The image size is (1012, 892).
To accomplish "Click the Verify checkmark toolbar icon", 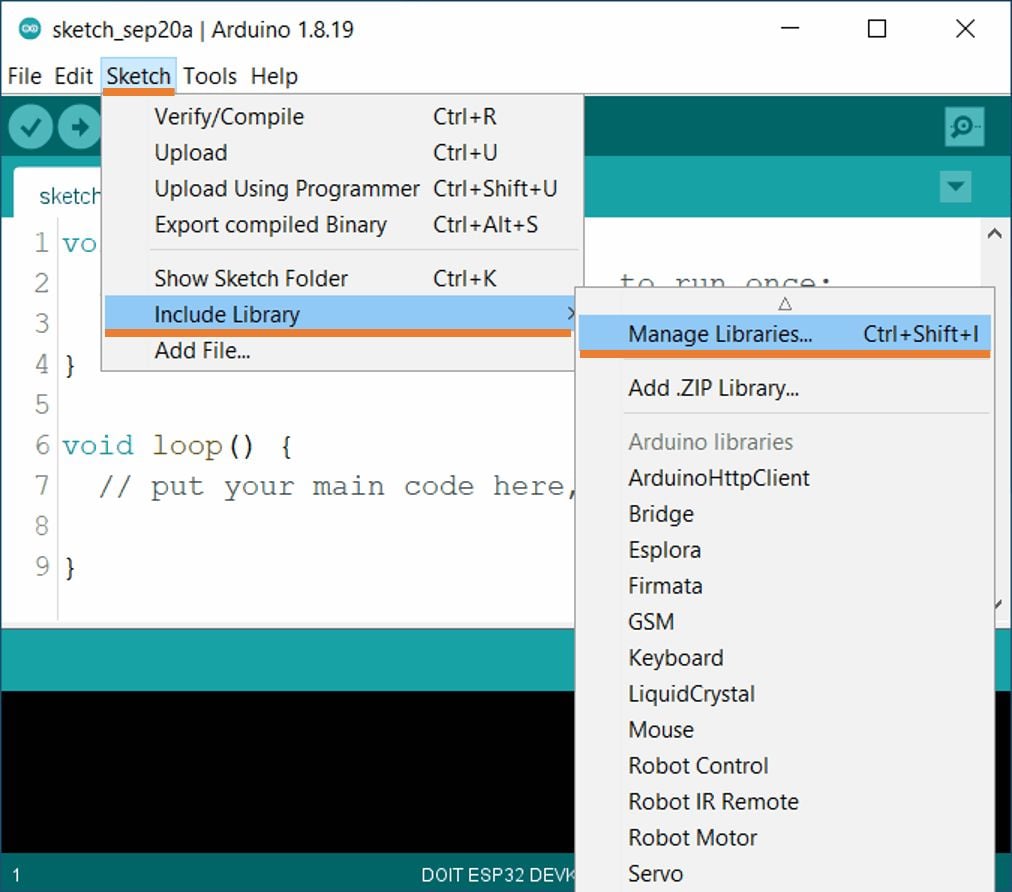I will click(x=29, y=127).
